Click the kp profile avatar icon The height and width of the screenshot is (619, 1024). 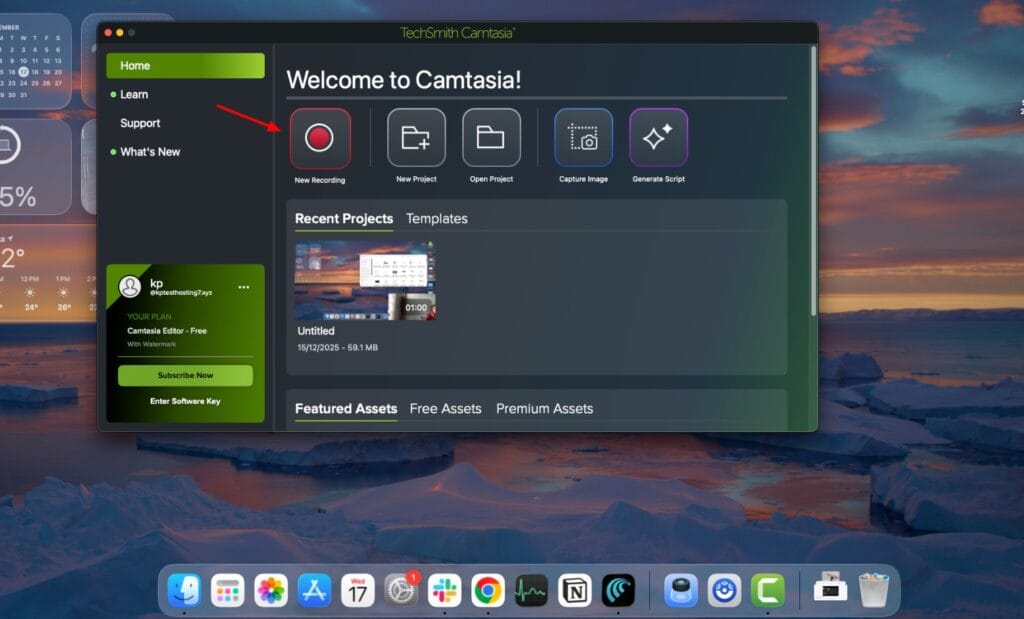pos(130,288)
